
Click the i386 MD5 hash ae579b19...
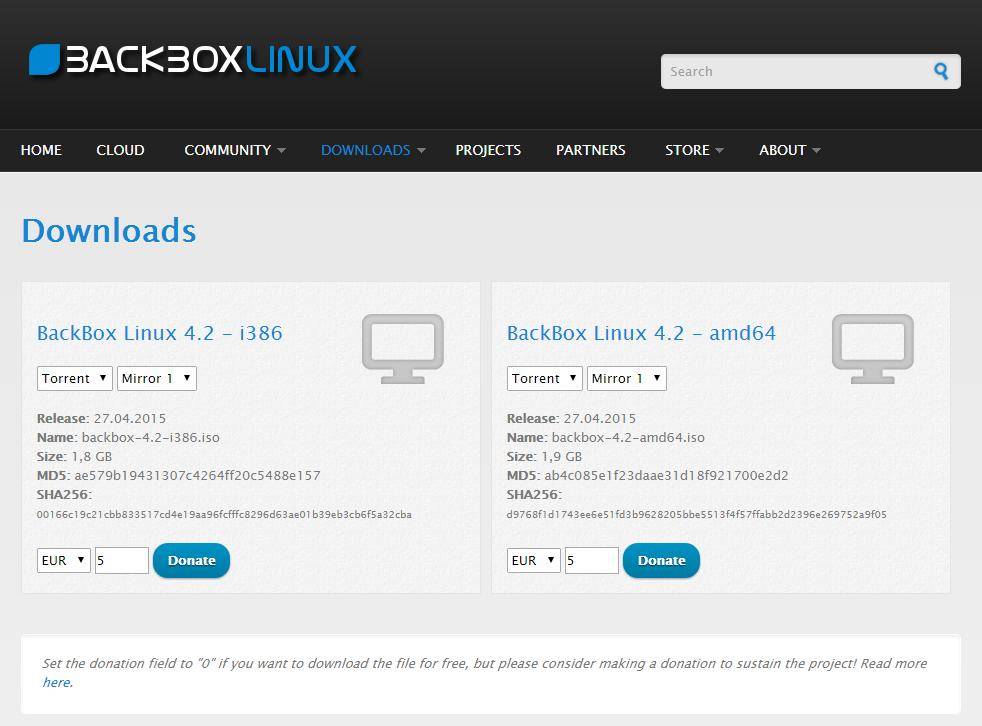click(197, 475)
